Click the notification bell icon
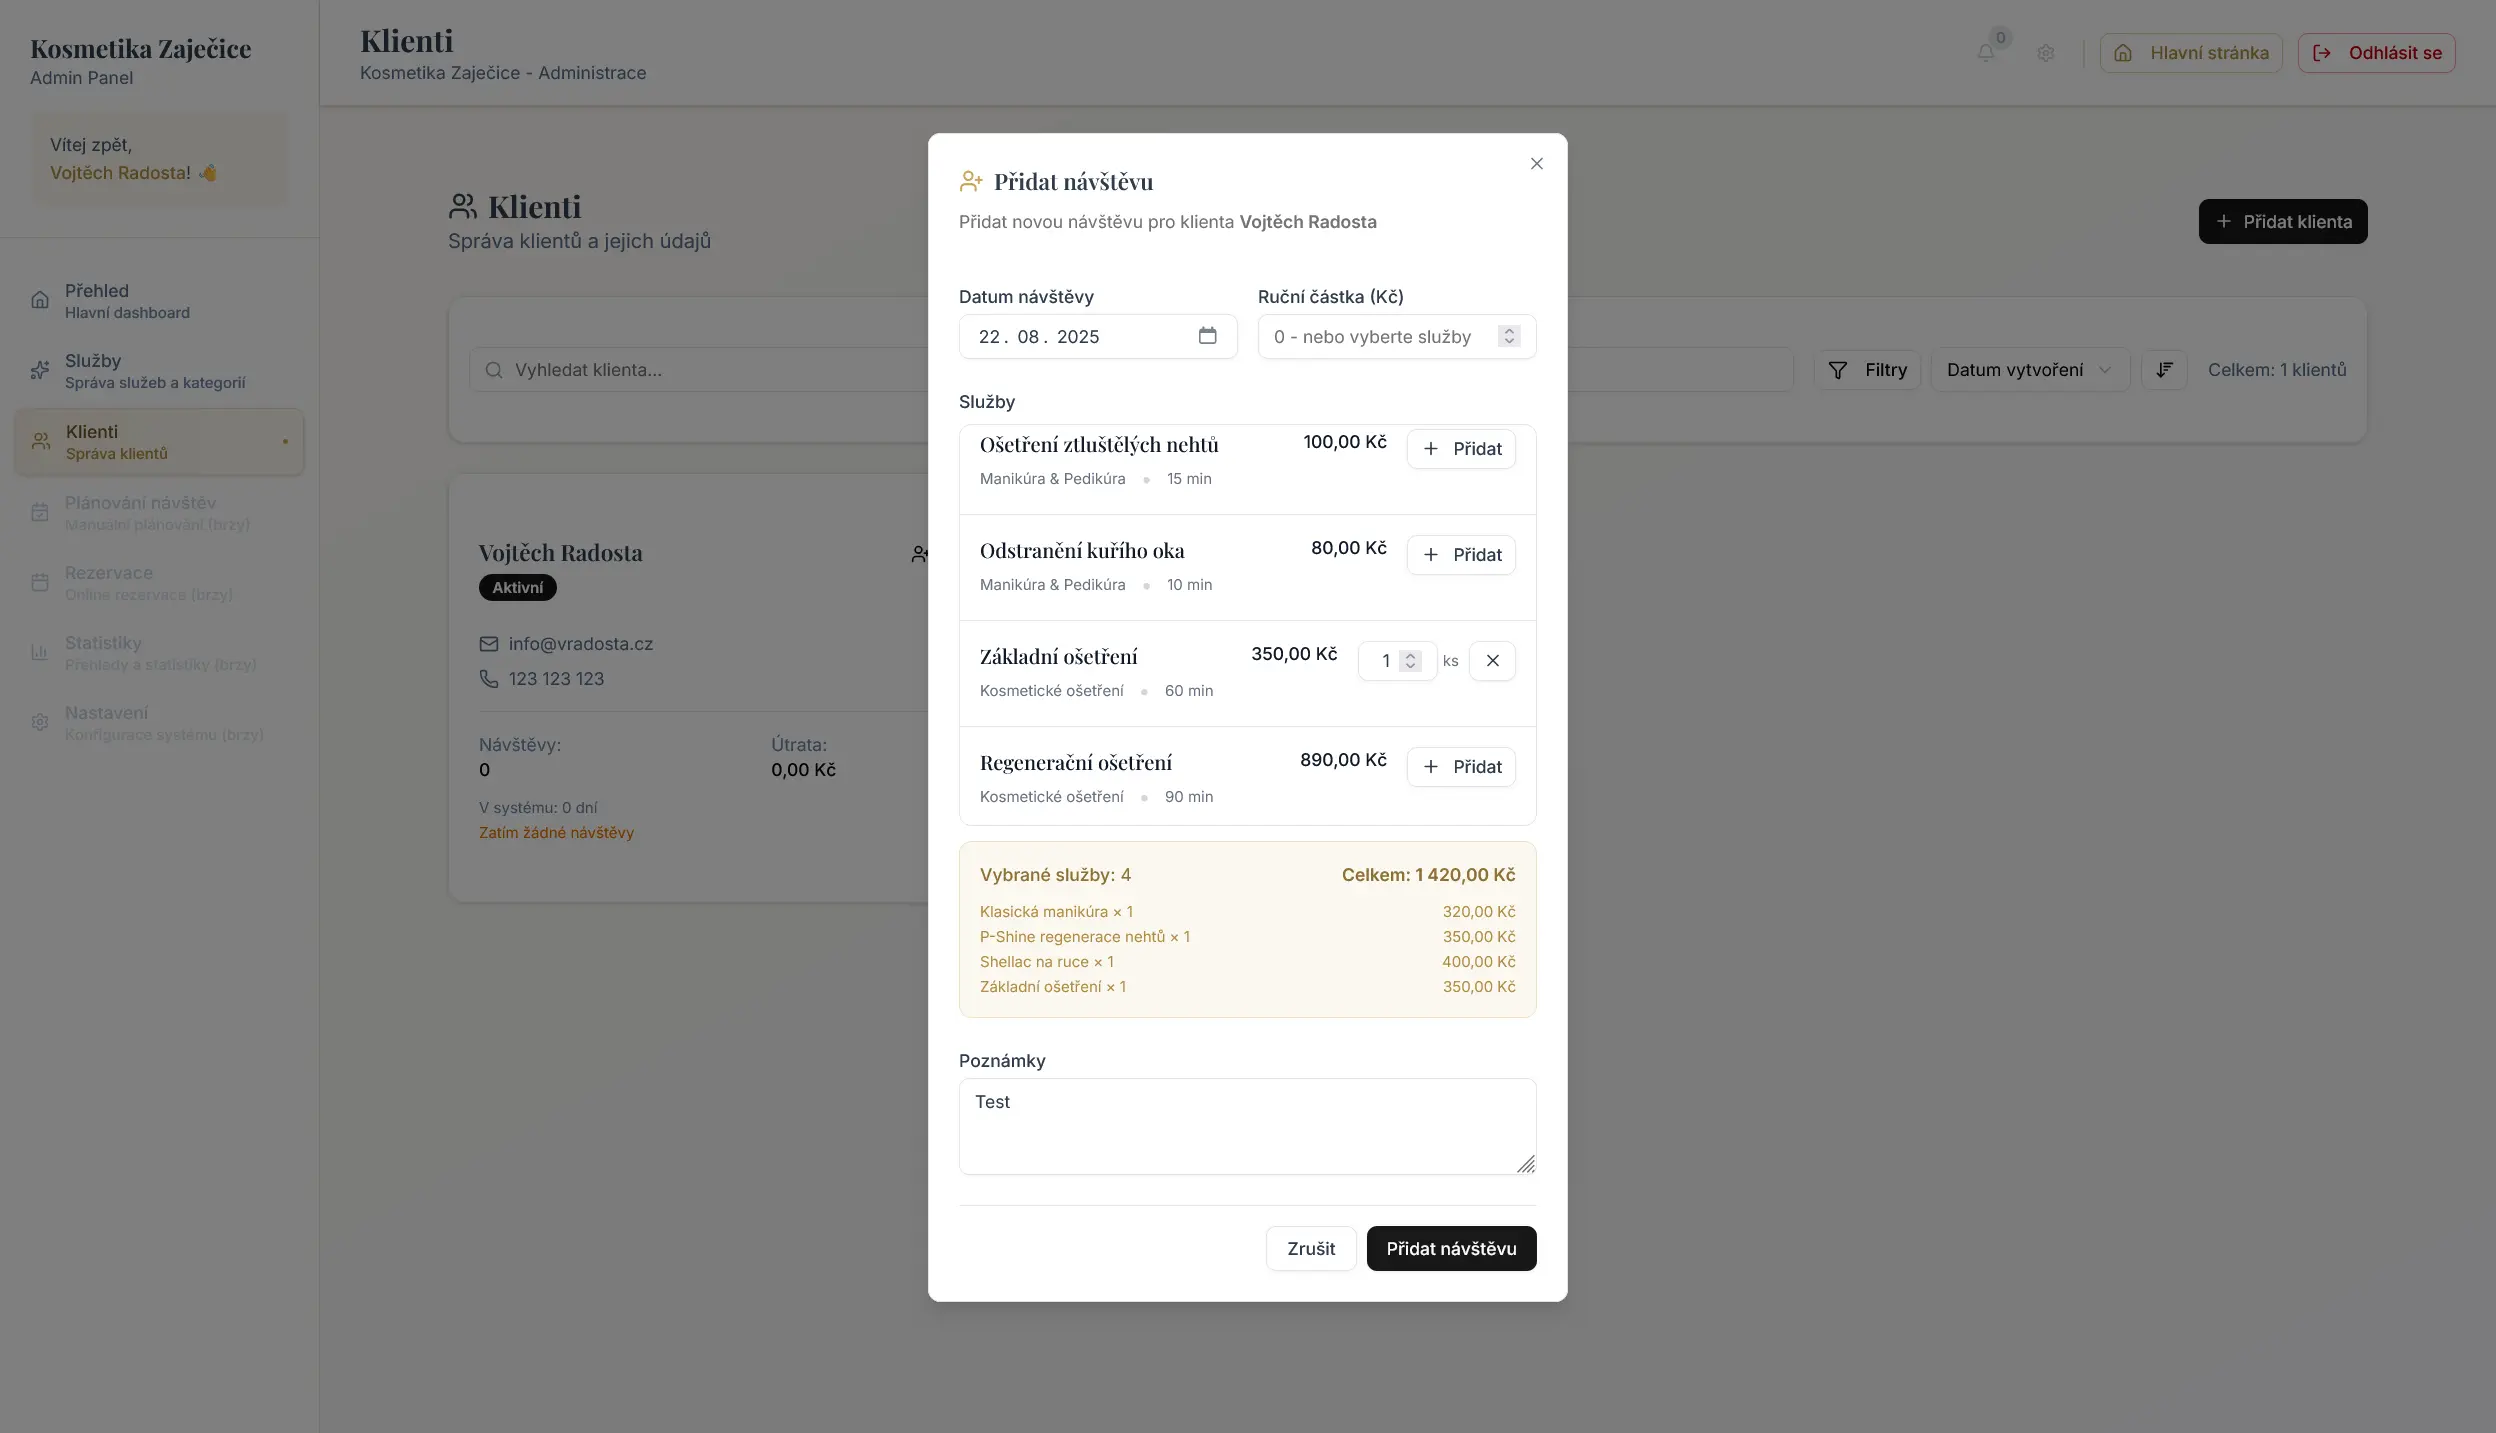 (1986, 53)
